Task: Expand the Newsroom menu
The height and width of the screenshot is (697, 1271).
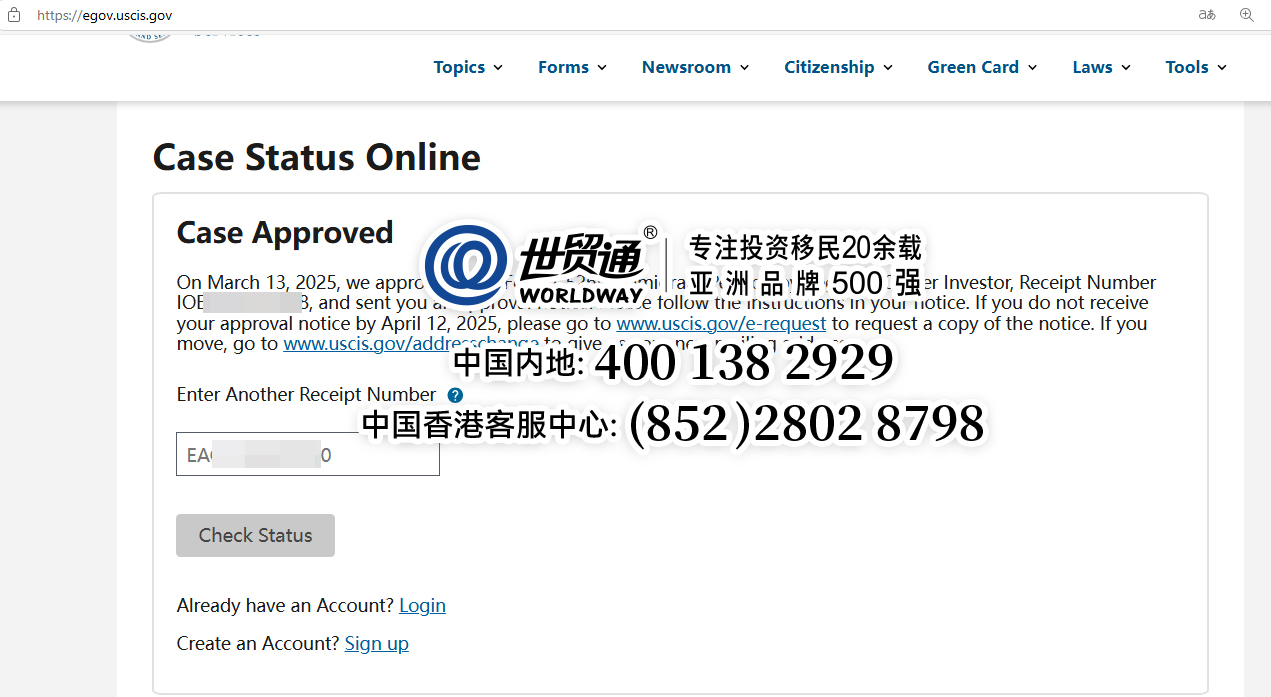Action: tap(695, 67)
